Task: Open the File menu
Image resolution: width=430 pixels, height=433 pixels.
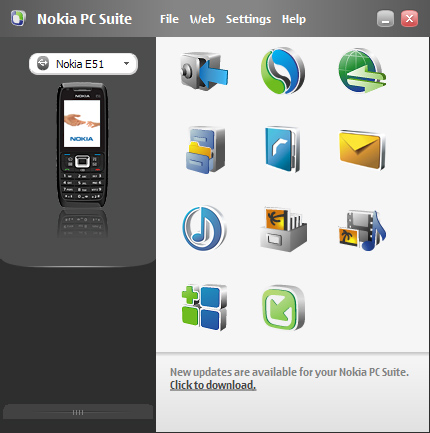Action: click(169, 19)
